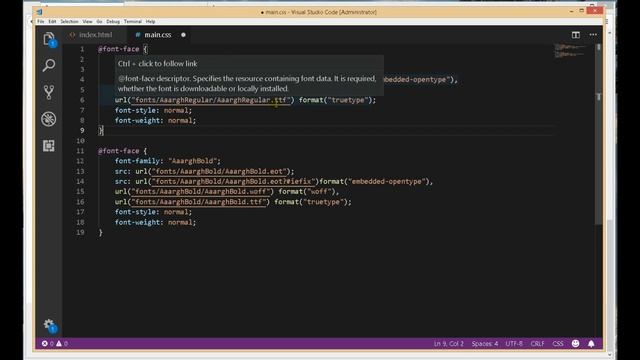Follow the AaarghBold.woff link
Image resolution: width=640 pixels, height=360 pixels.
pyautogui.click(x=200, y=192)
